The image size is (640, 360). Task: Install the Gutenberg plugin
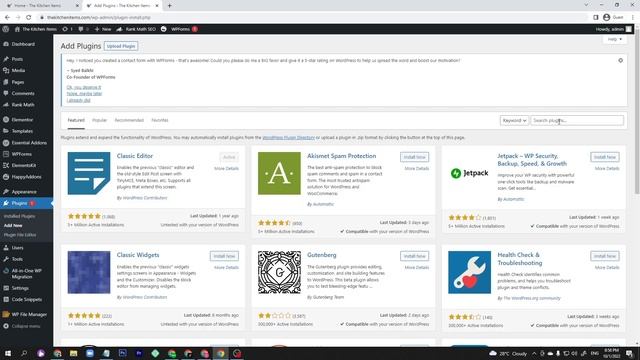(414, 256)
